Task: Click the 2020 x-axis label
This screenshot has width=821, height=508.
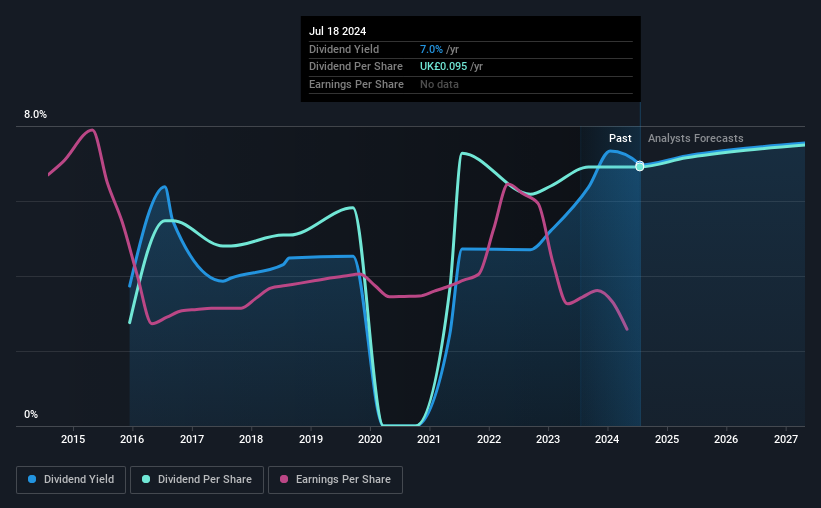Action: [x=370, y=439]
